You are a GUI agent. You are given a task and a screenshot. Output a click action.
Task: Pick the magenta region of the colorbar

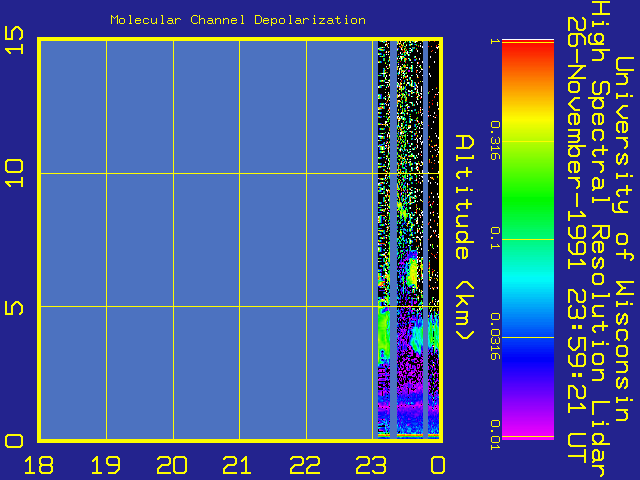click(528, 429)
